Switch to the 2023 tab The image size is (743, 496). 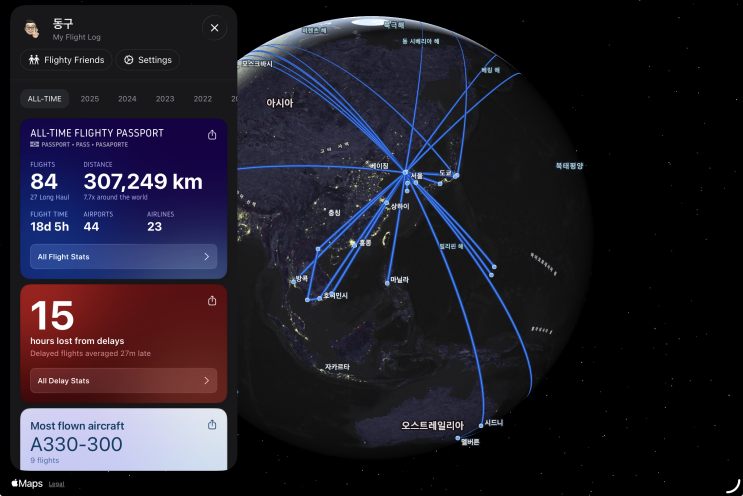click(165, 99)
